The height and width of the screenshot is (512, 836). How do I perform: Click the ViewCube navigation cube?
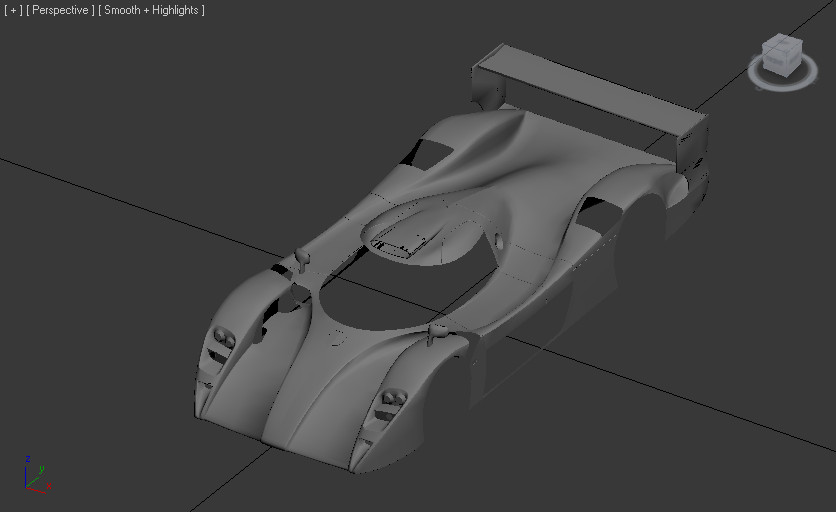pos(782,54)
